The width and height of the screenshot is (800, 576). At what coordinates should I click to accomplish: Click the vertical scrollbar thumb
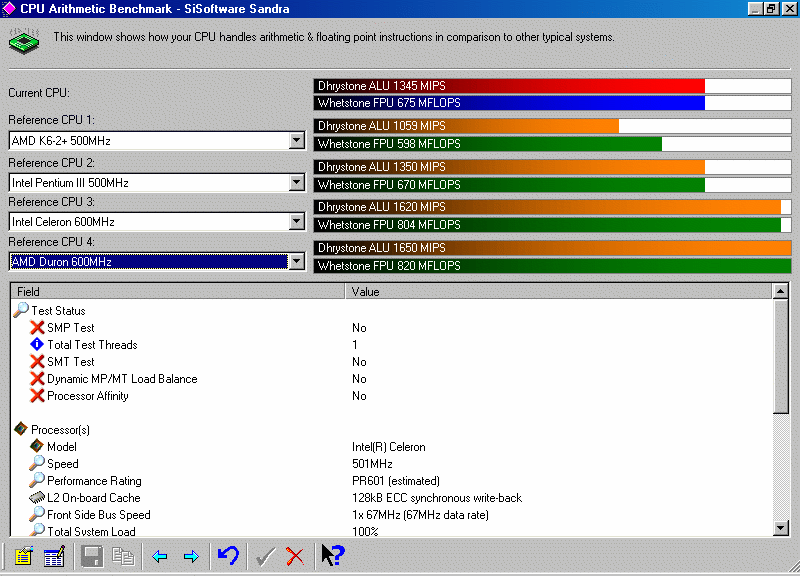coord(781,357)
